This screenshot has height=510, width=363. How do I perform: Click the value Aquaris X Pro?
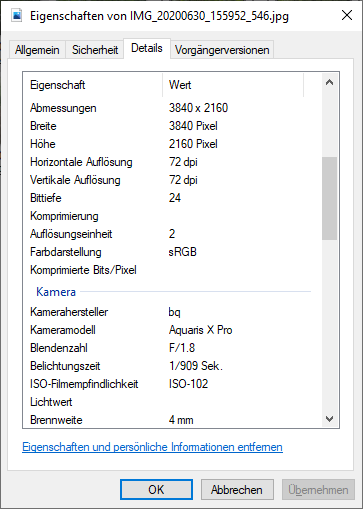(x=200, y=330)
